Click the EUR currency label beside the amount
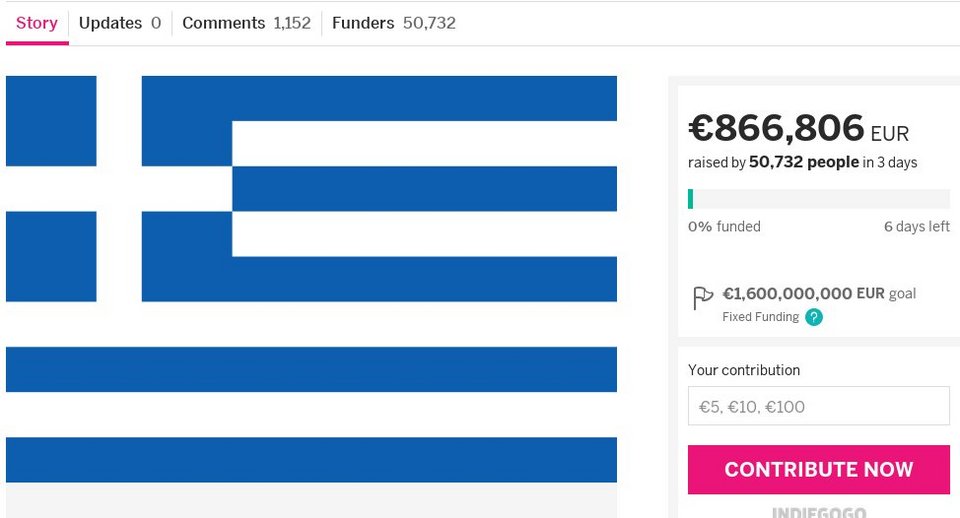The width and height of the screenshot is (960, 518). pyautogui.click(x=889, y=134)
